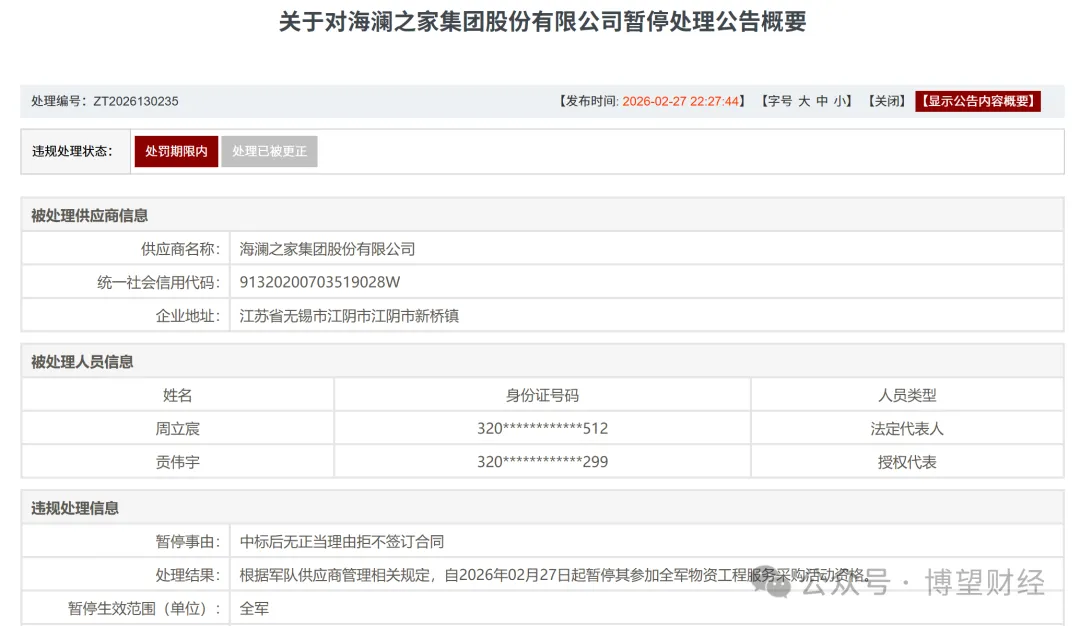Click the 人员类型 column header

click(907, 395)
